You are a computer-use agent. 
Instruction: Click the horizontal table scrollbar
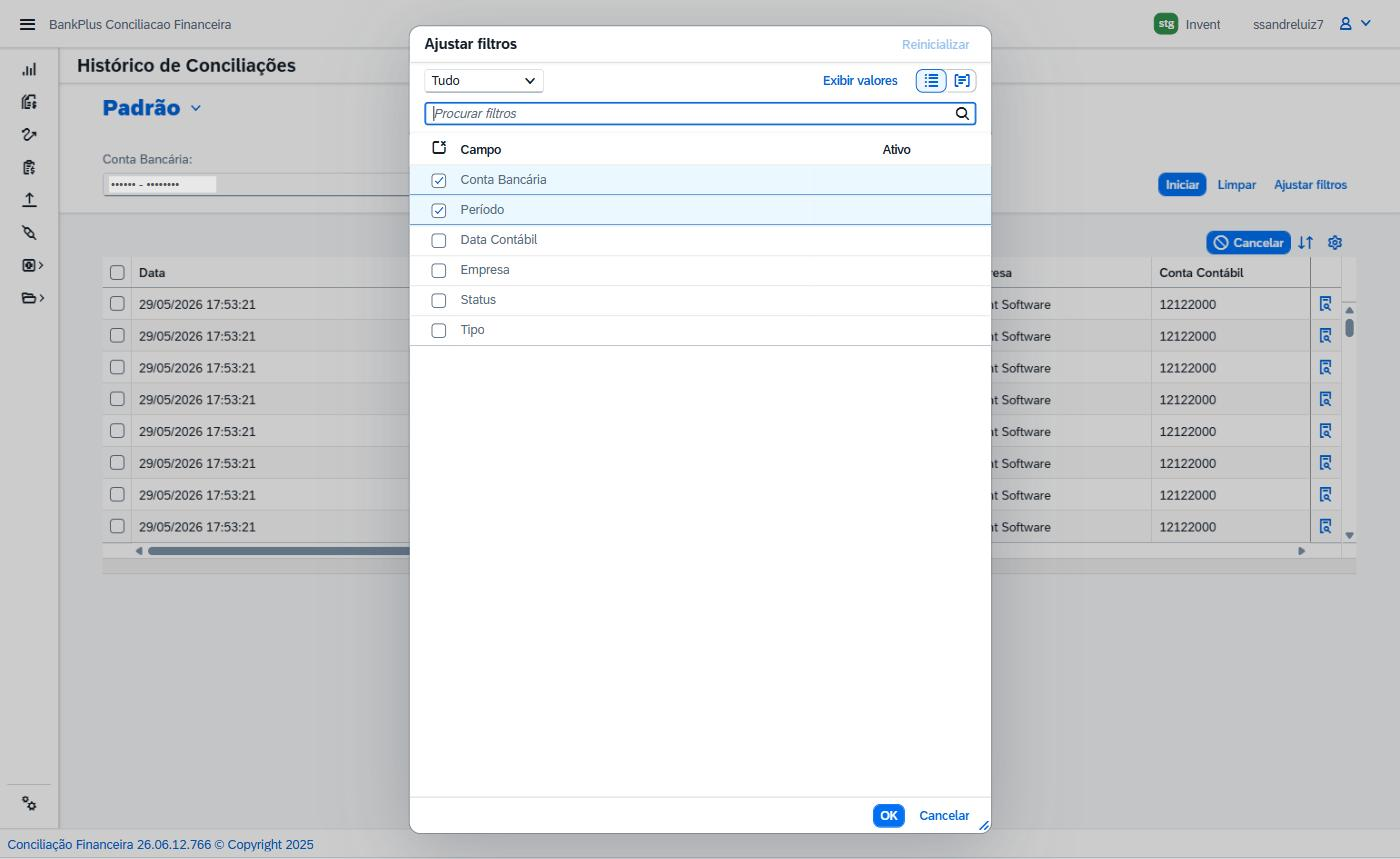279,551
